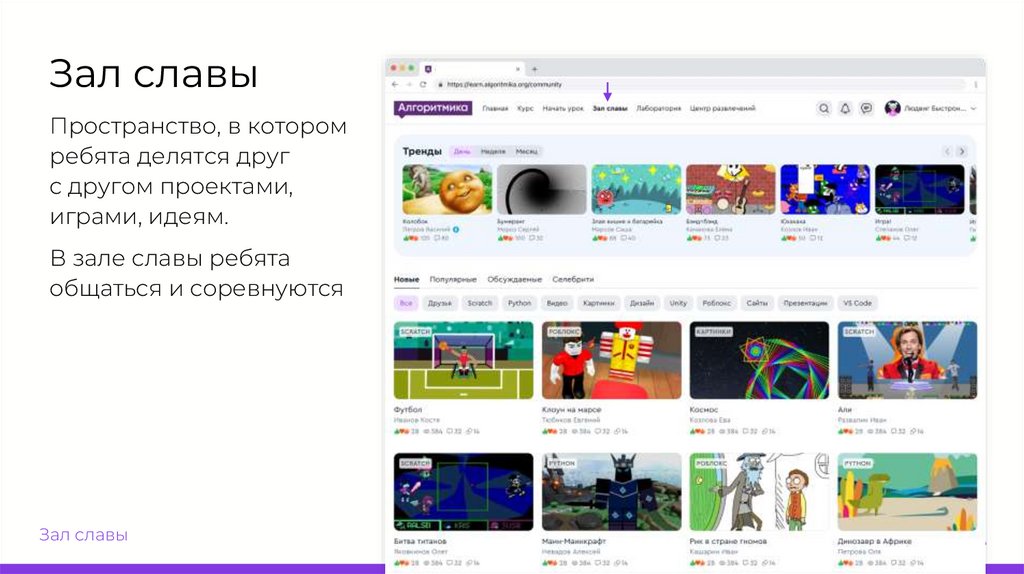Open the Начать урок menu item

563,108
